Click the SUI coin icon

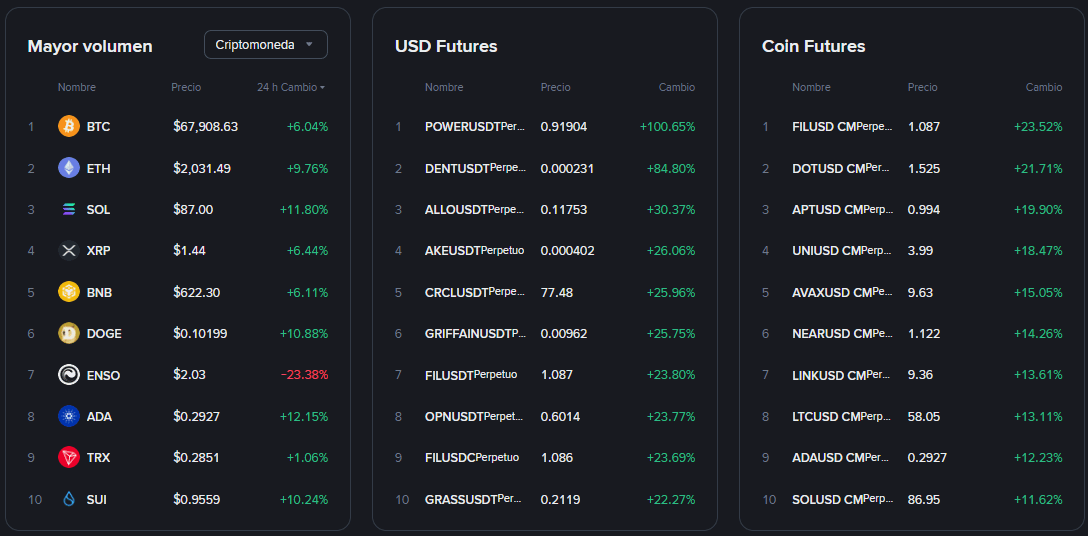tap(68, 499)
